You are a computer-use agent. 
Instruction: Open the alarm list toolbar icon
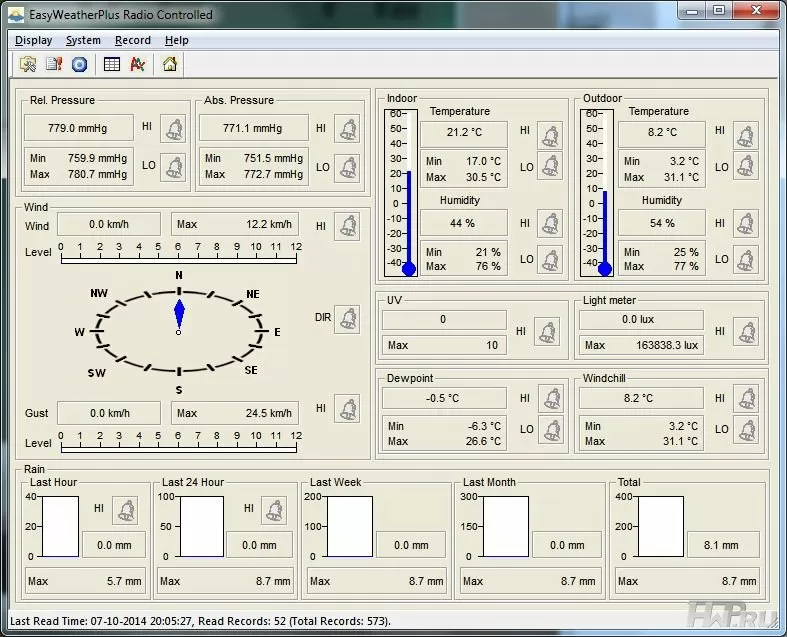(54, 64)
